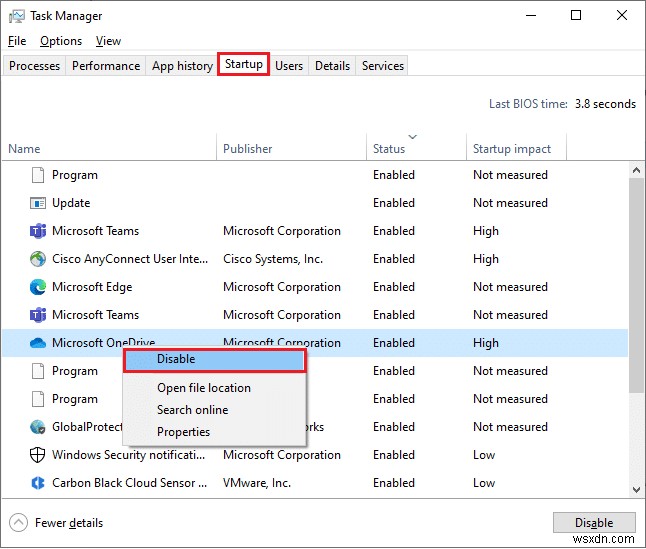Sort by the Status column header
646x549 pixels.
[389, 149]
